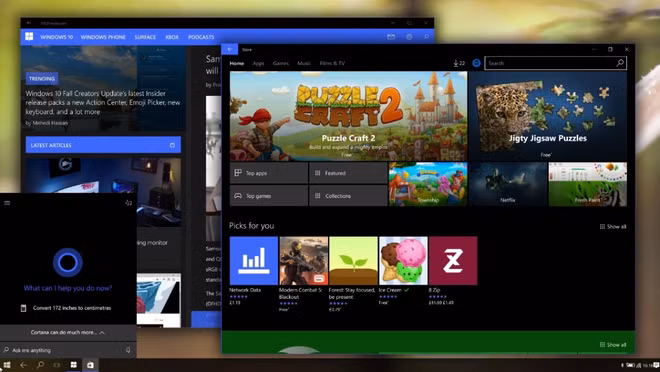Viewport: 660px width, 372px height.
Task: Click the Windows Start button on taskbar
Action: pos(7,365)
